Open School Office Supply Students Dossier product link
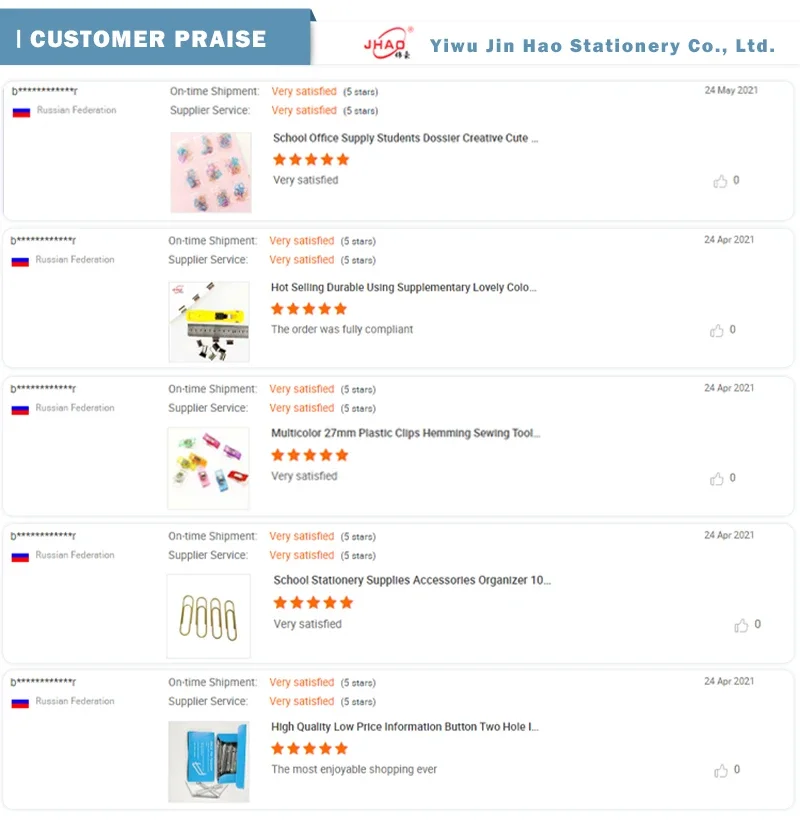 tap(405, 138)
